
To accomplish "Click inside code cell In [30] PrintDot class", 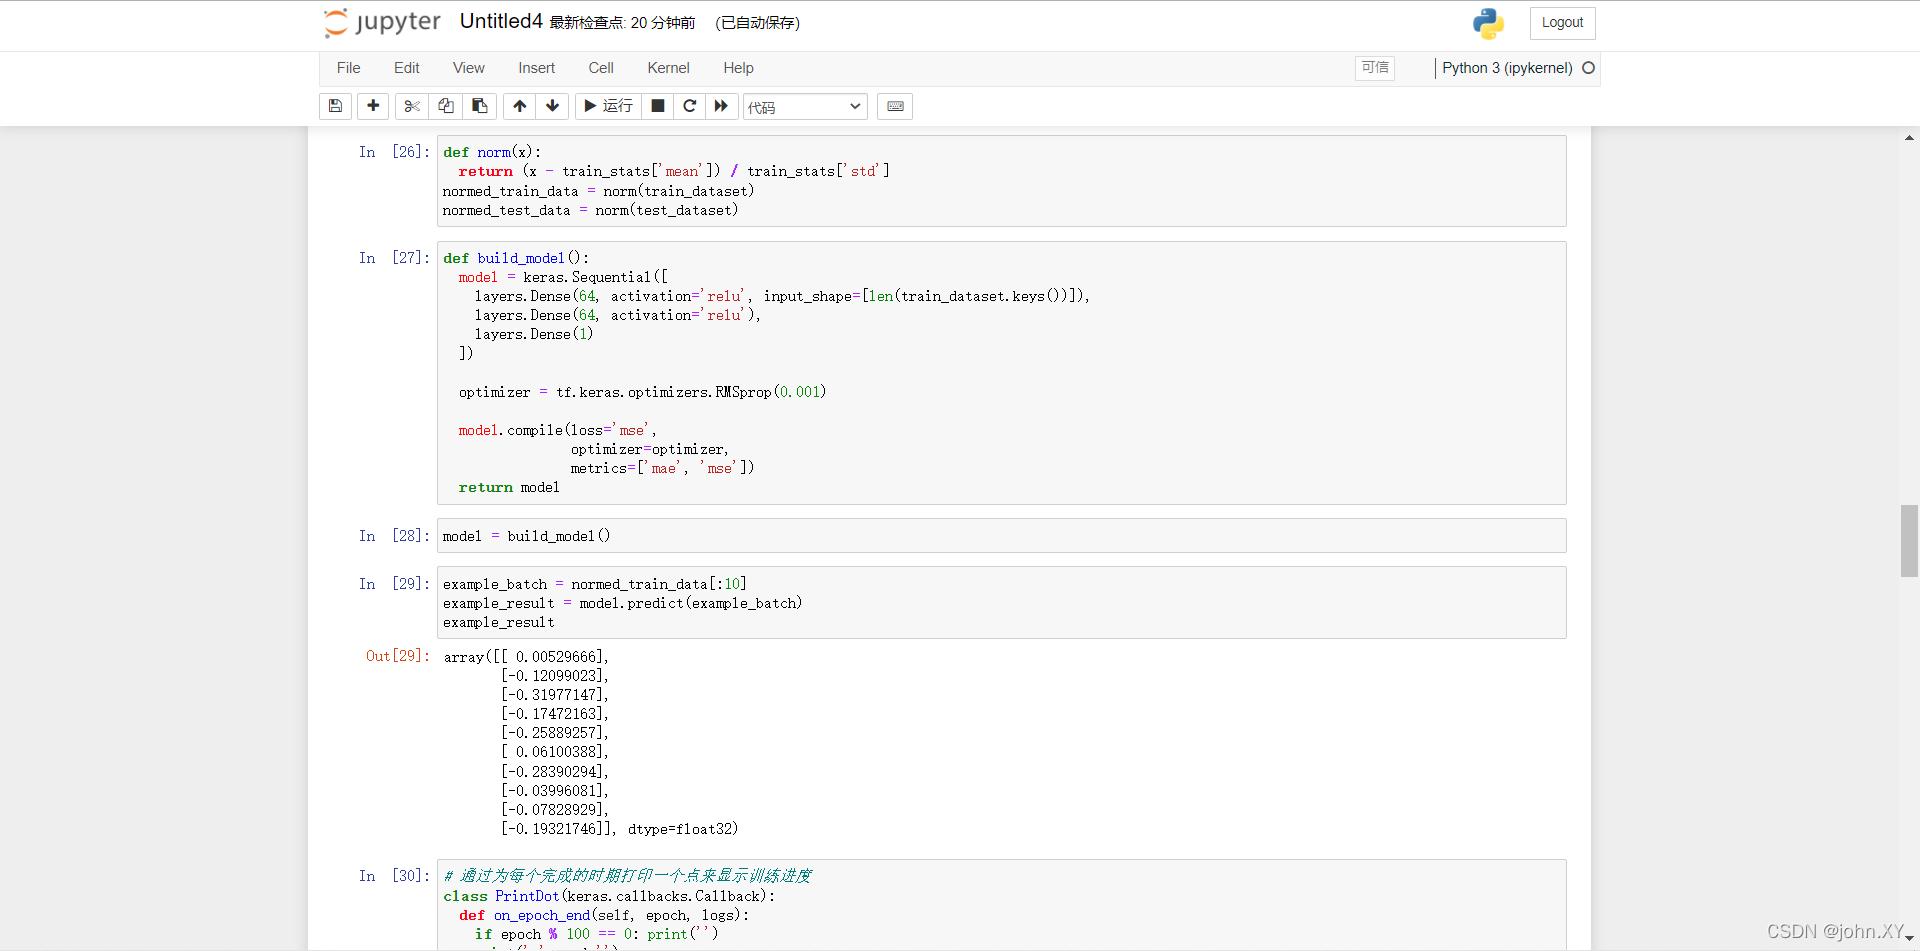I will click(1001, 904).
